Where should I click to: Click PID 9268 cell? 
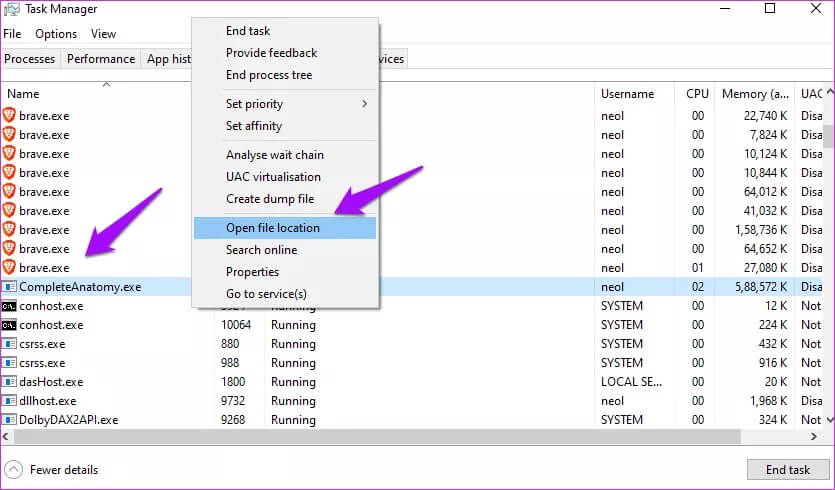coord(233,420)
